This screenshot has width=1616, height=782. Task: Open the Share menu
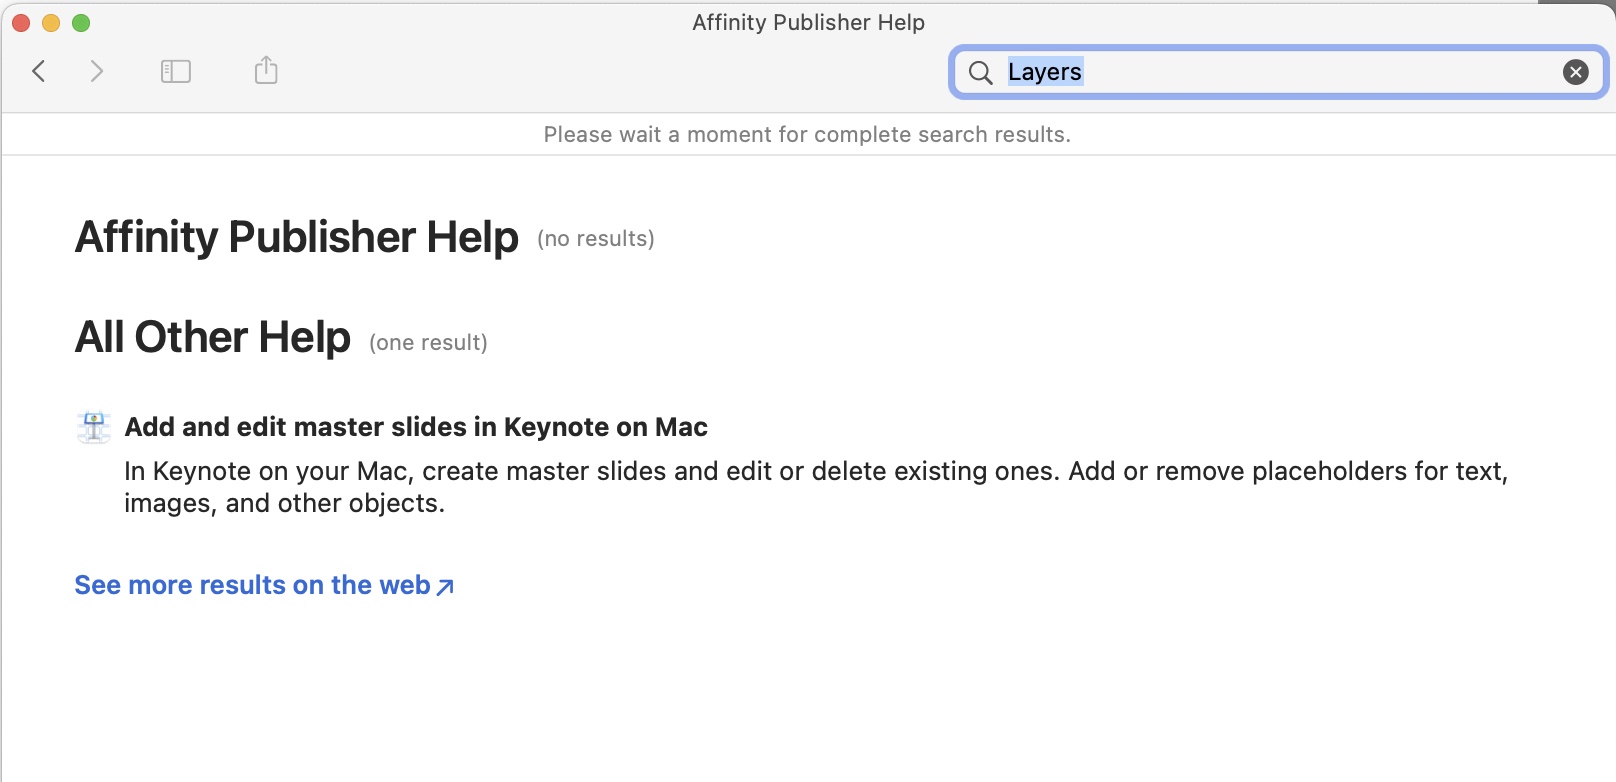point(266,70)
